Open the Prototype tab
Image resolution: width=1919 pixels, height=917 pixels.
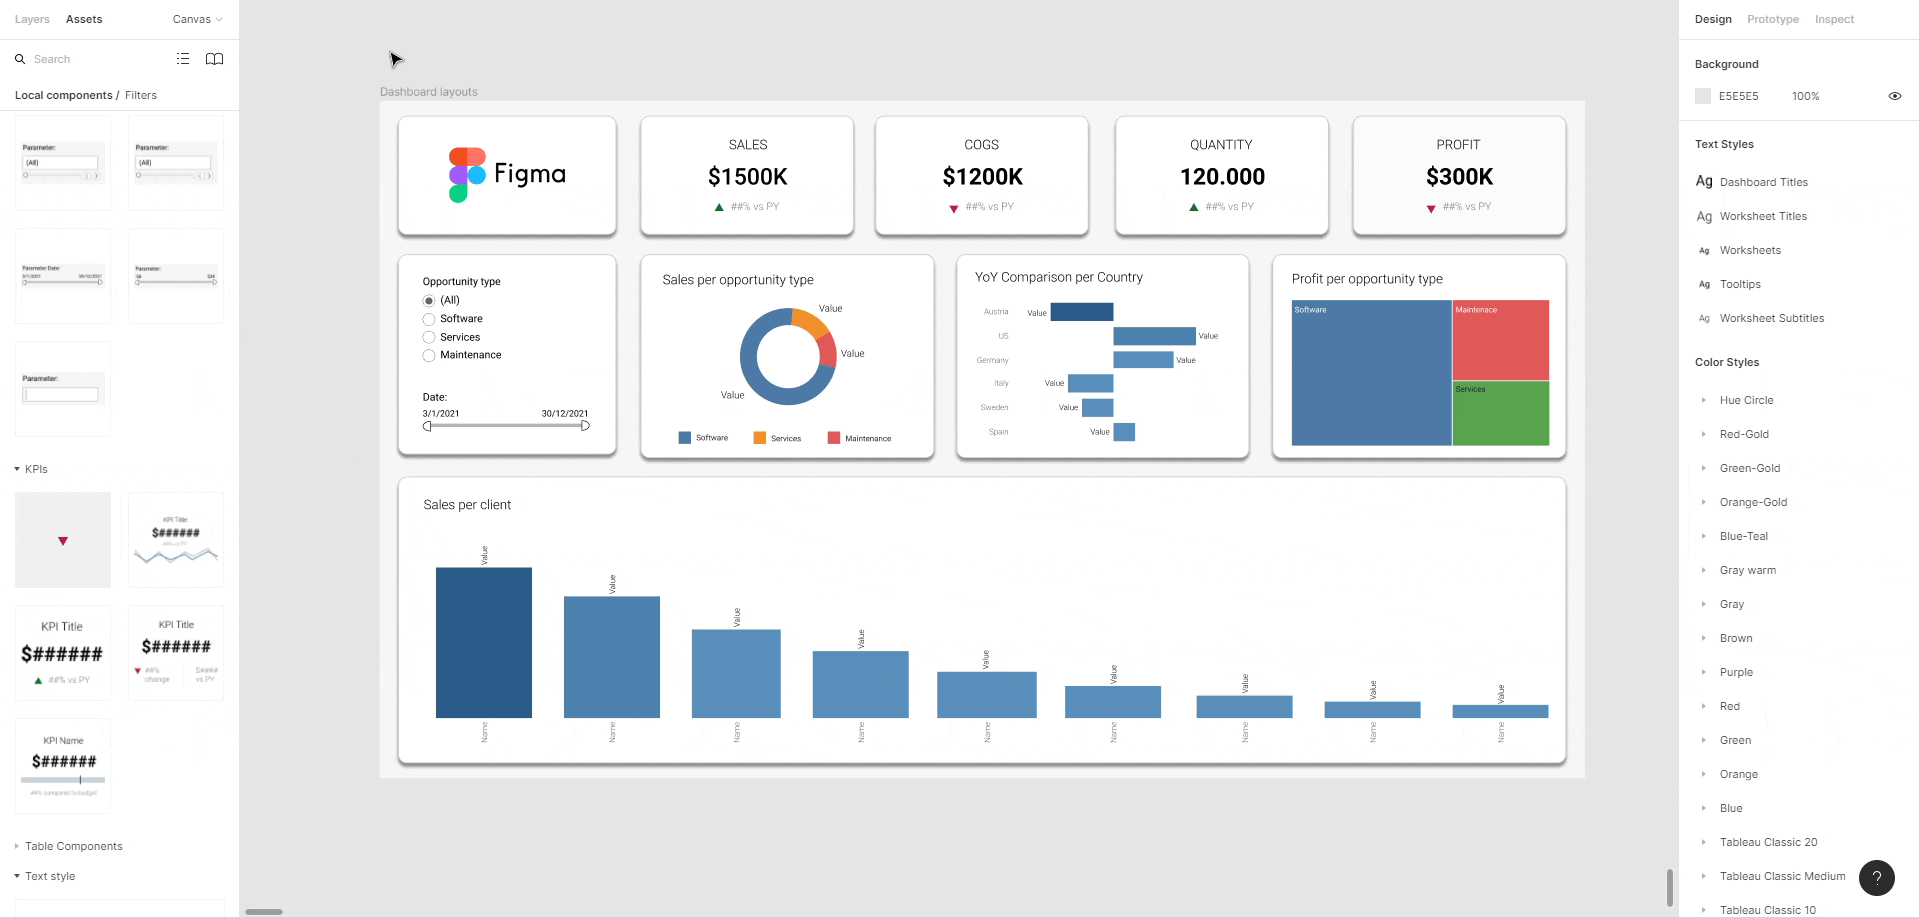pyautogui.click(x=1772, y=19)
